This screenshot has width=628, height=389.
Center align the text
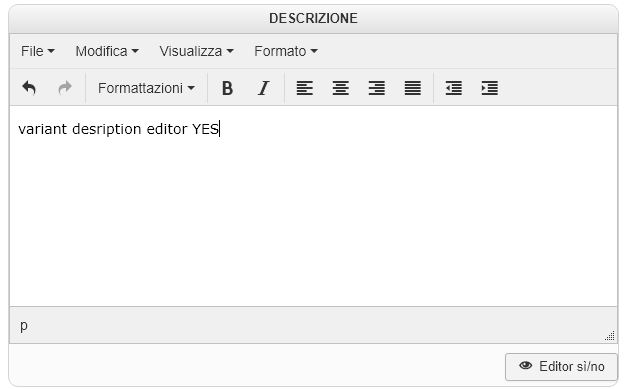[x=340, y=88]
